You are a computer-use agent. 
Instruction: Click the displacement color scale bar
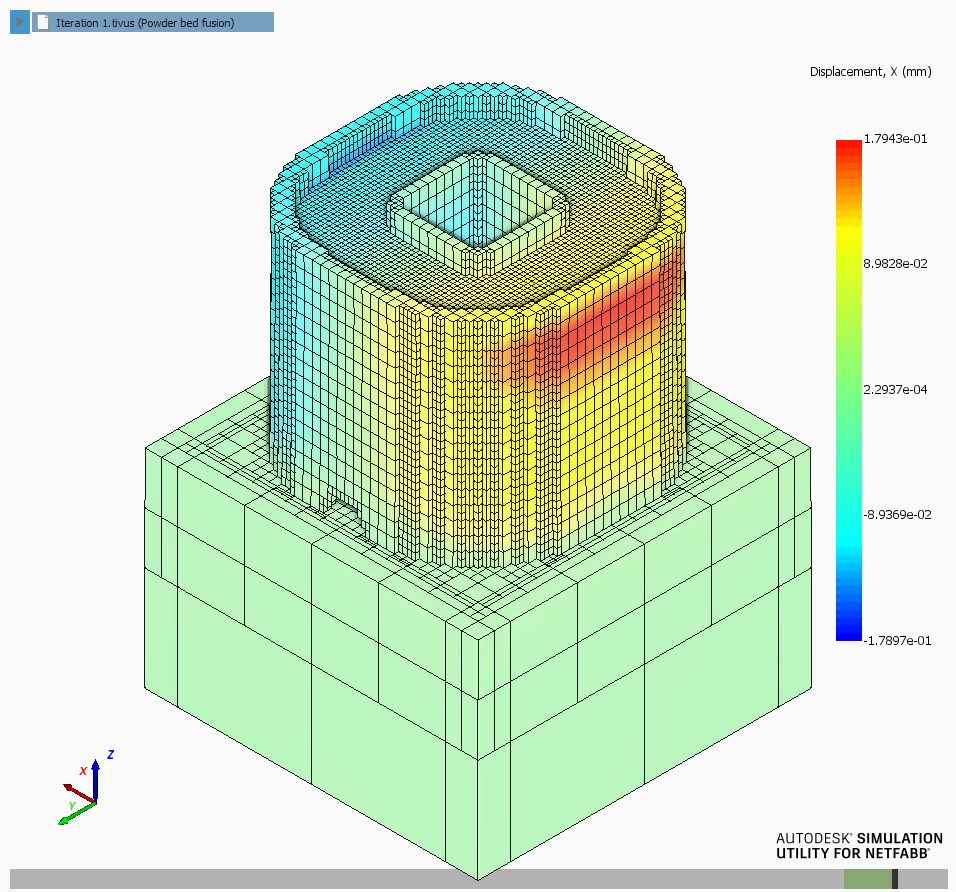849,390
